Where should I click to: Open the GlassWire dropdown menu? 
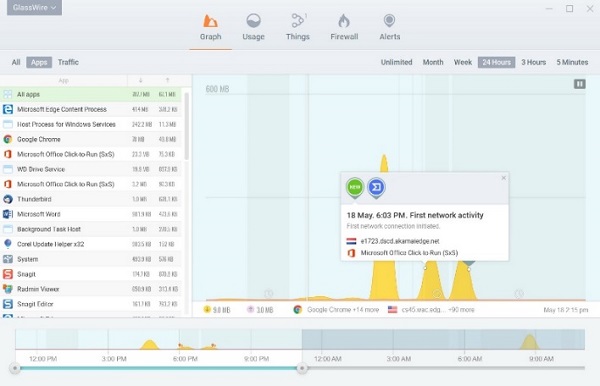(x=34, y=7)
